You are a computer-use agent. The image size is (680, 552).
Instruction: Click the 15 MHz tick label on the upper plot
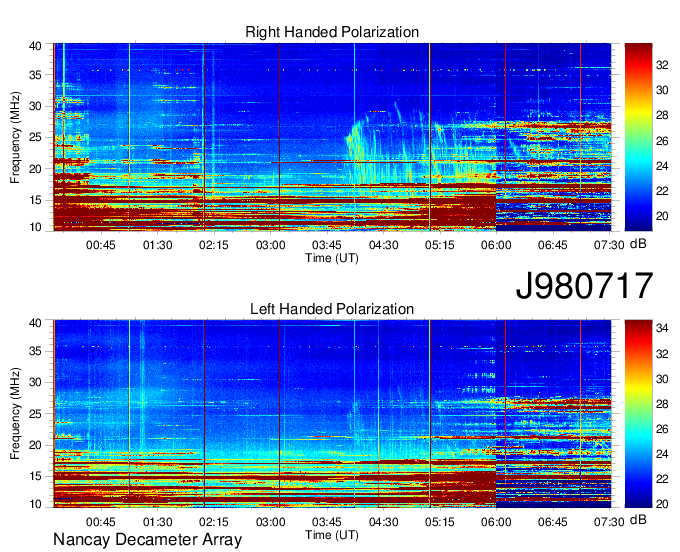click(x=35, y=200)
